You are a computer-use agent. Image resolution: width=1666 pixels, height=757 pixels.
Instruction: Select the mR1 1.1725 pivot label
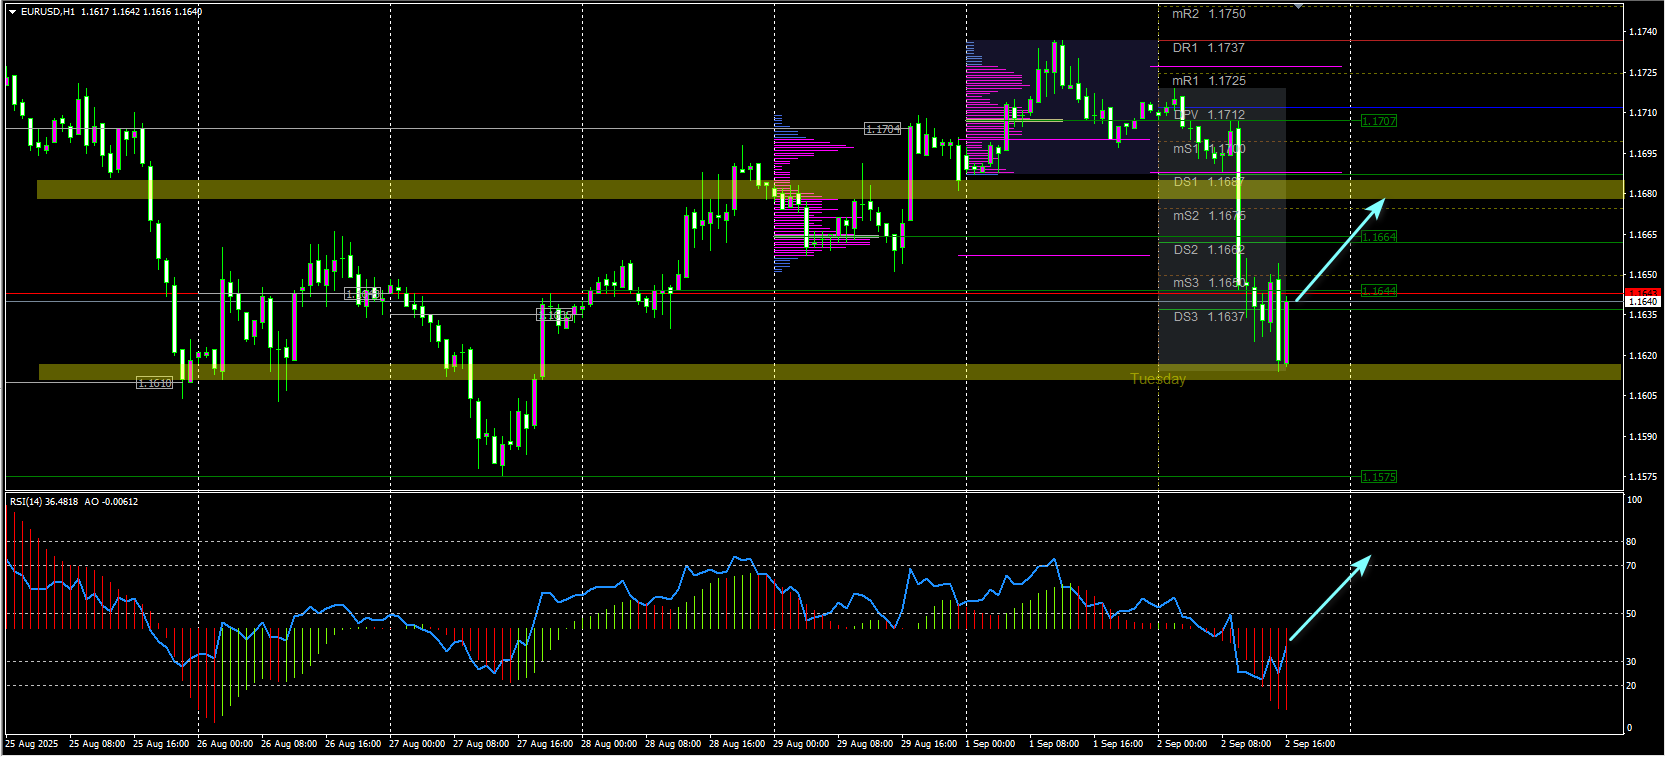1209,81
